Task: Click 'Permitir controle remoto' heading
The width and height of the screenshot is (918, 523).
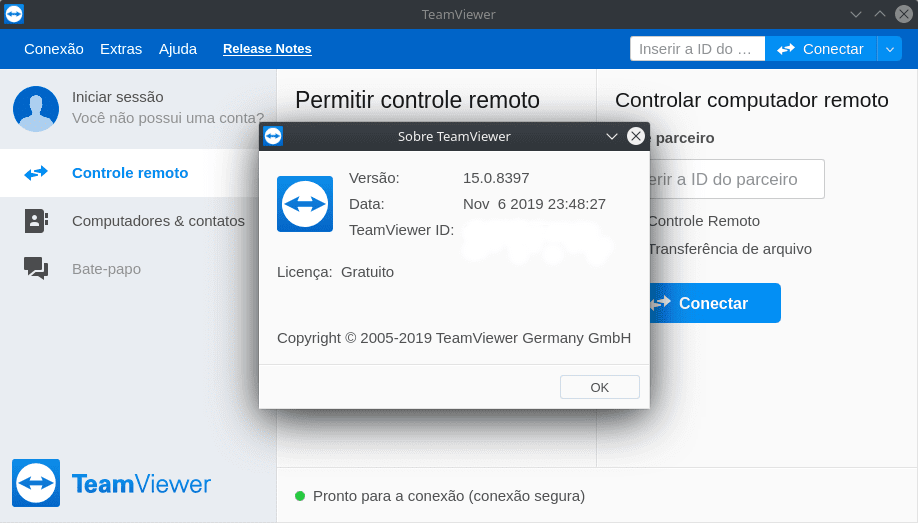Action: tap(417, 100)
